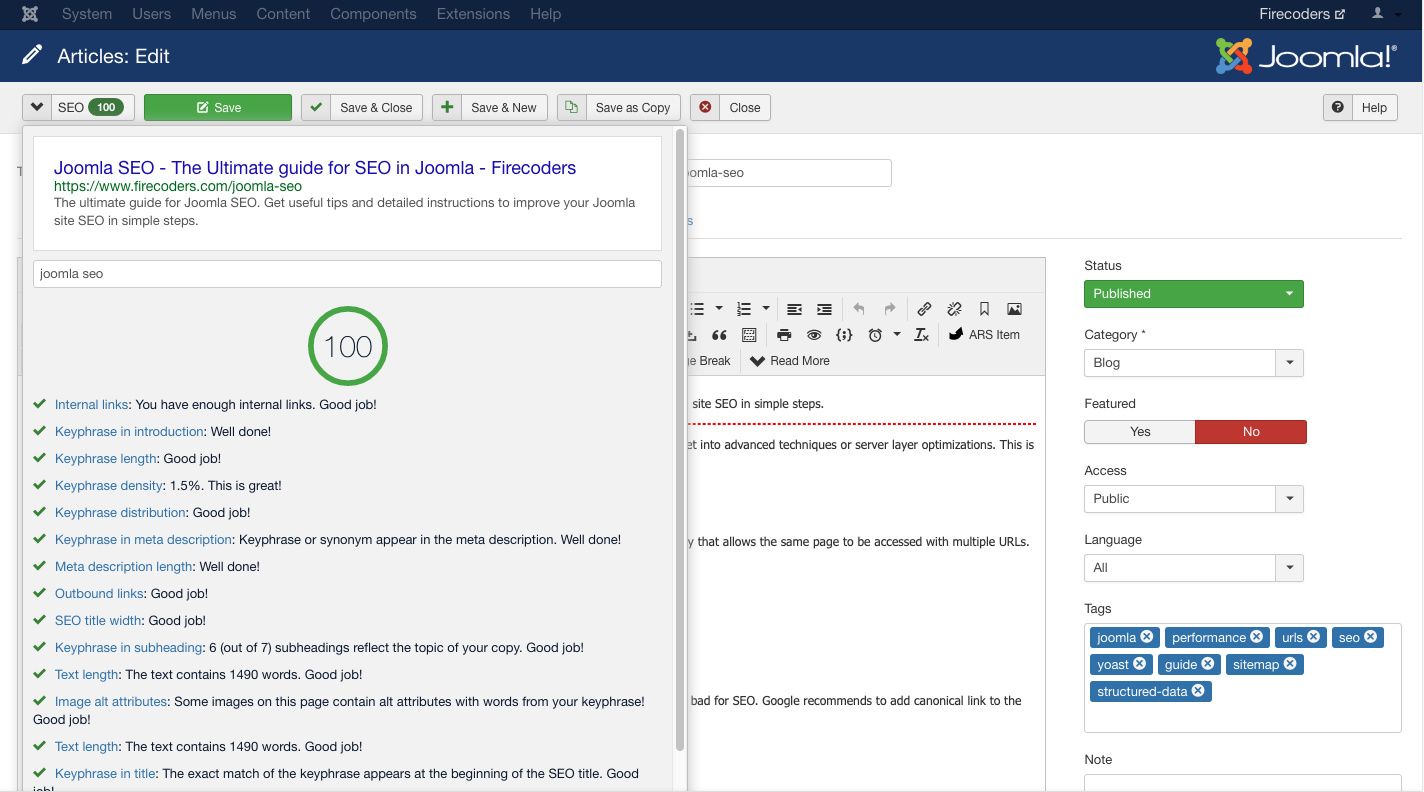Screen dimensions: 1424x792
Task: Click the Read More editor button
Action: coord(790,361)
